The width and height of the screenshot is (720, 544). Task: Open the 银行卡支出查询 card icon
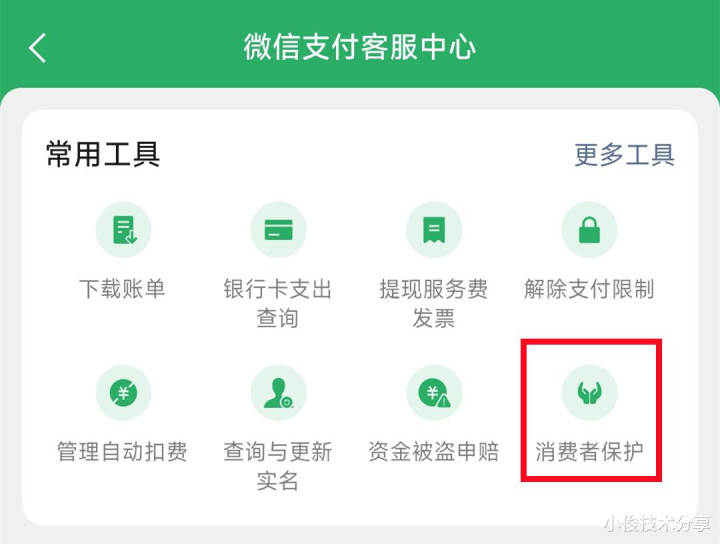click(x=278, y=229)
